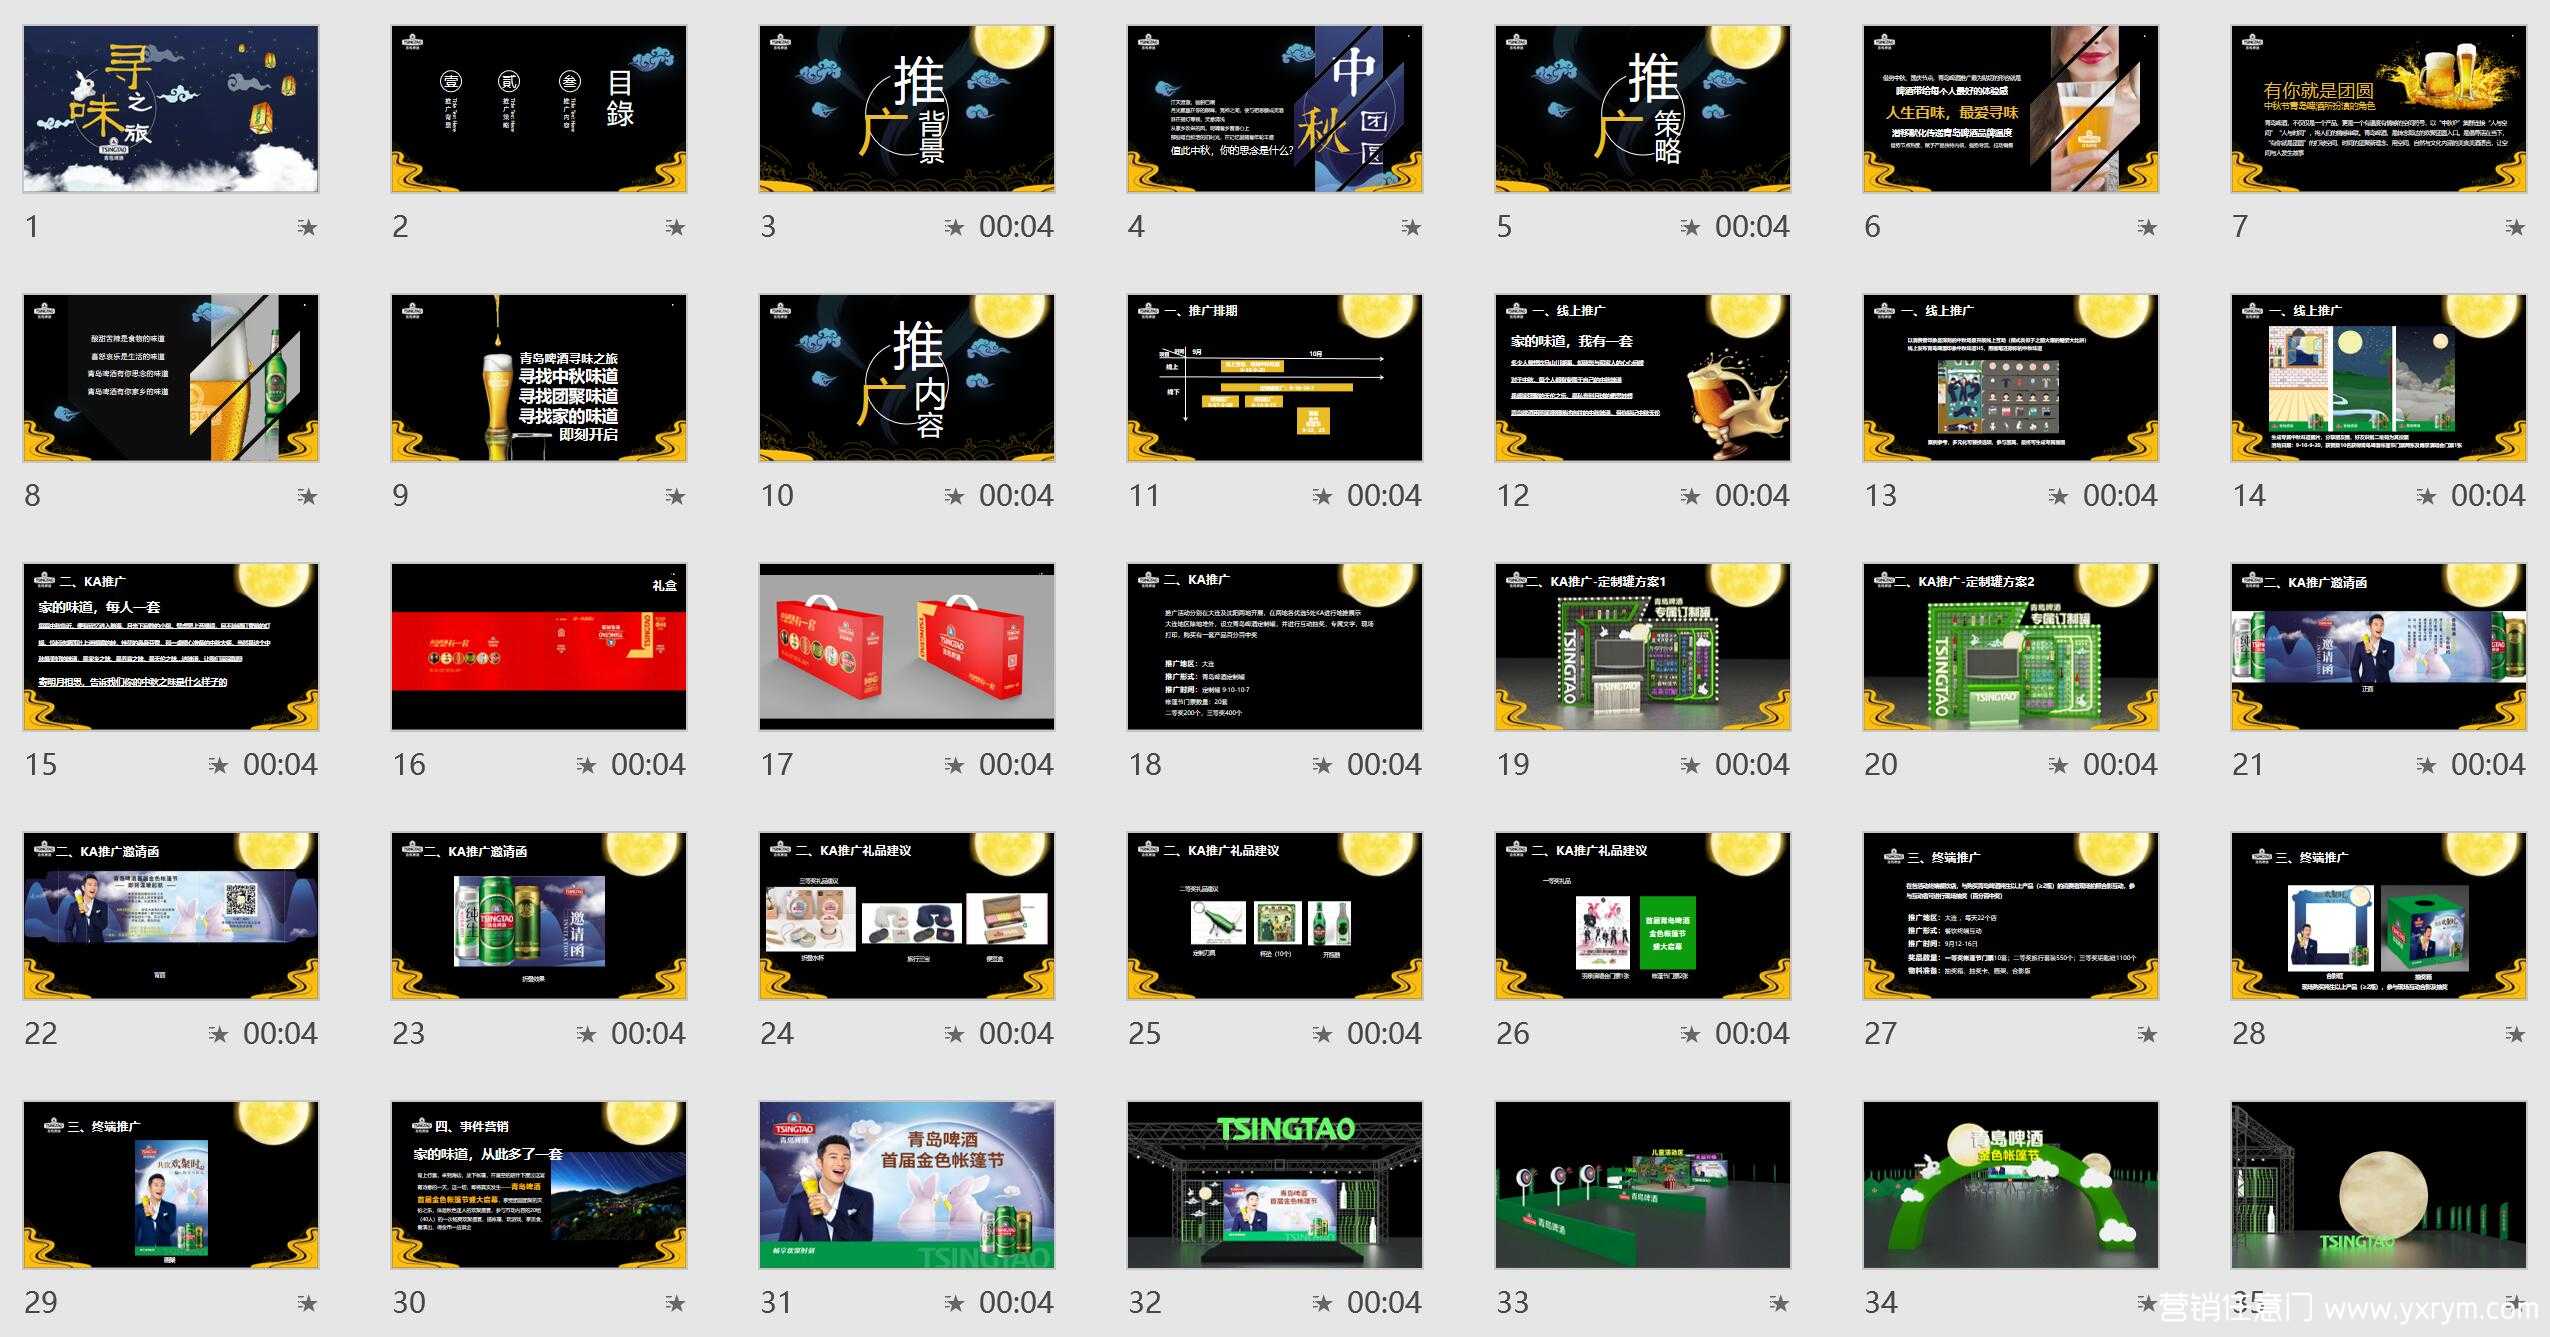Screen dimensions: 2550x1337
Task: Click the transition star icon under slide 10
Action: click(x=954, y=497)
